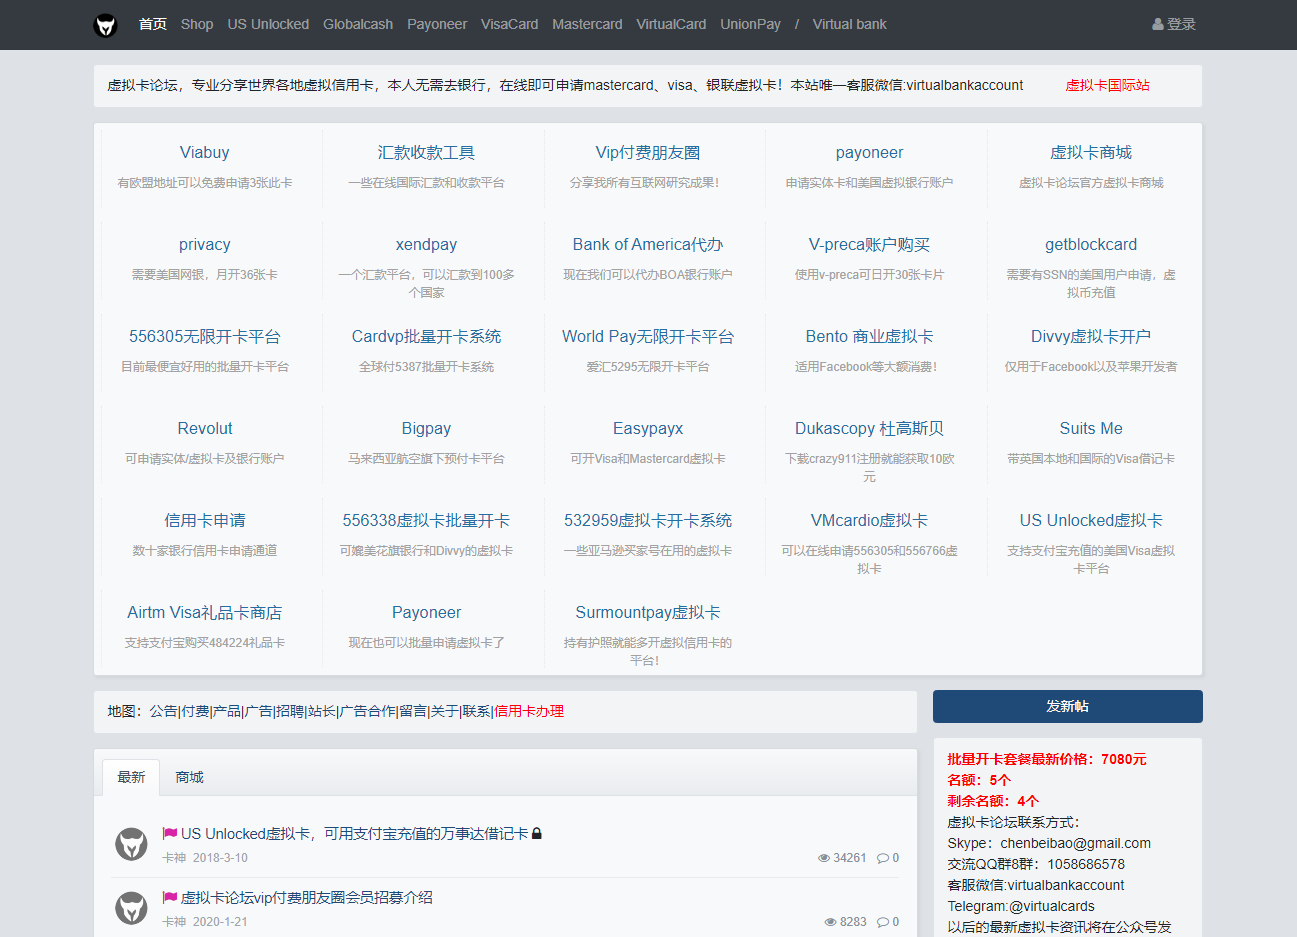This screenshot has height=937, width=1297.
Task: Open Divvy虚拟卡开户 link
Action: [1091, 336]
